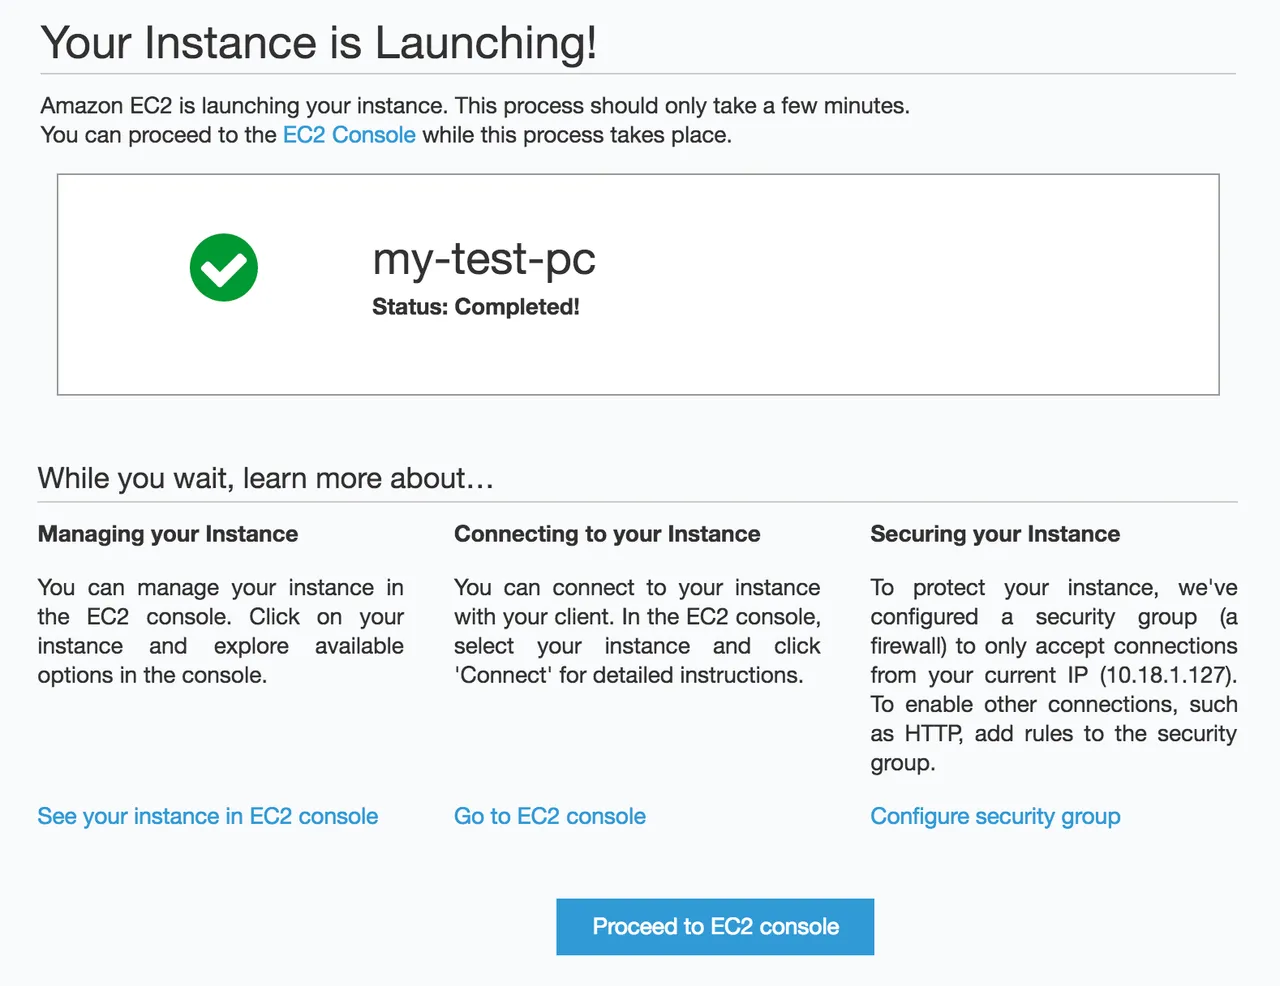
Task: Click the 'Securing your Instance' heading
Action: point(995,534)
